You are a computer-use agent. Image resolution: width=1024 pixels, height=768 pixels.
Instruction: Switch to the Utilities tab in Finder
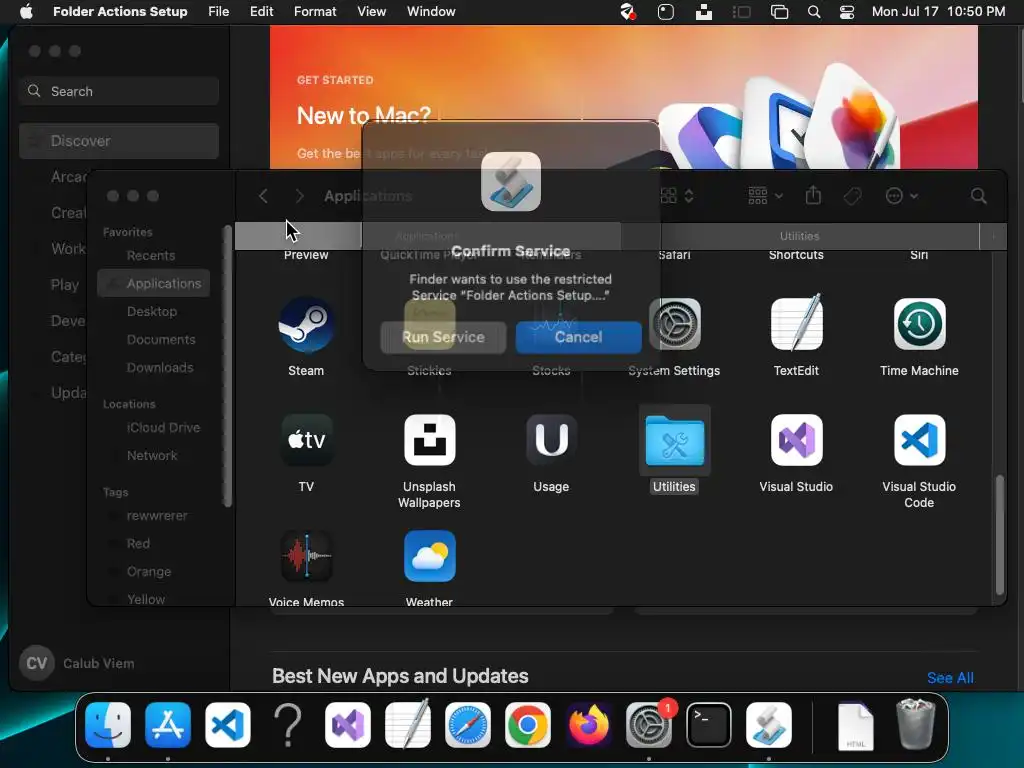click(800, 236)
